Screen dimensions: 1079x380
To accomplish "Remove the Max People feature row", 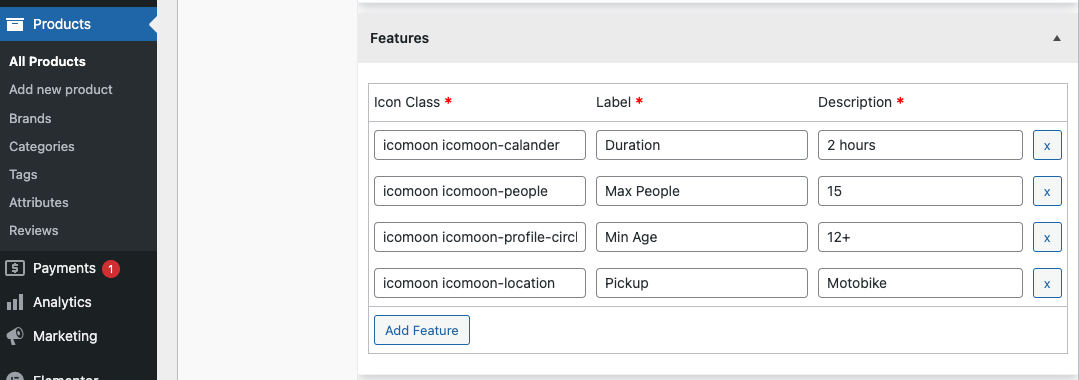I will (1047, 191).
